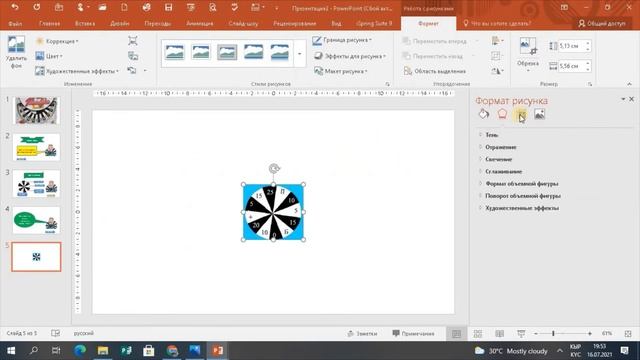
Task: Click the change picture icon
Action: click(x=133, y=56)
